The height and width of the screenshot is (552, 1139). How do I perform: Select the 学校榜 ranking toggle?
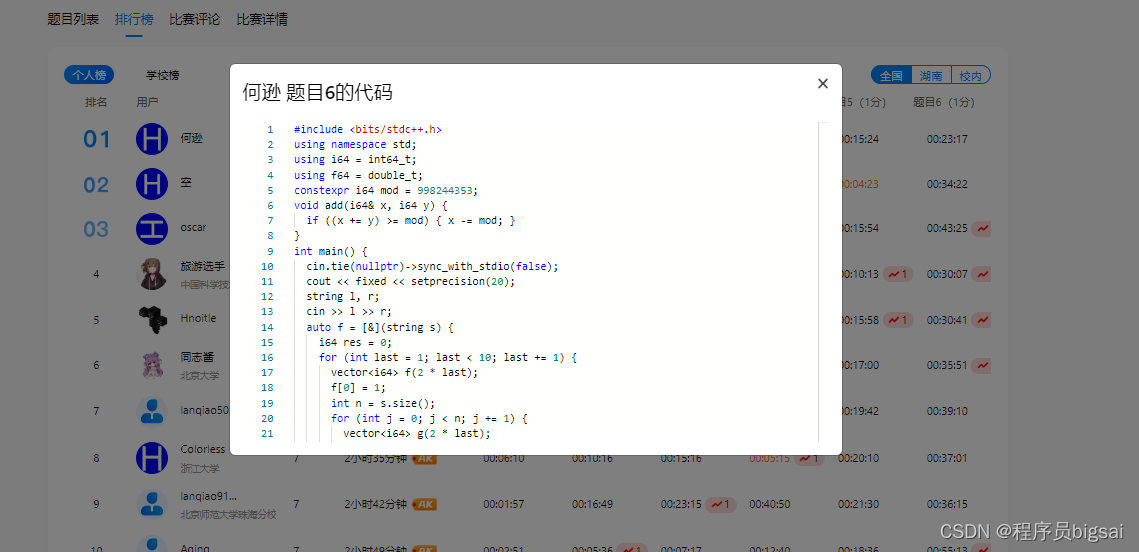click(163, 75)
